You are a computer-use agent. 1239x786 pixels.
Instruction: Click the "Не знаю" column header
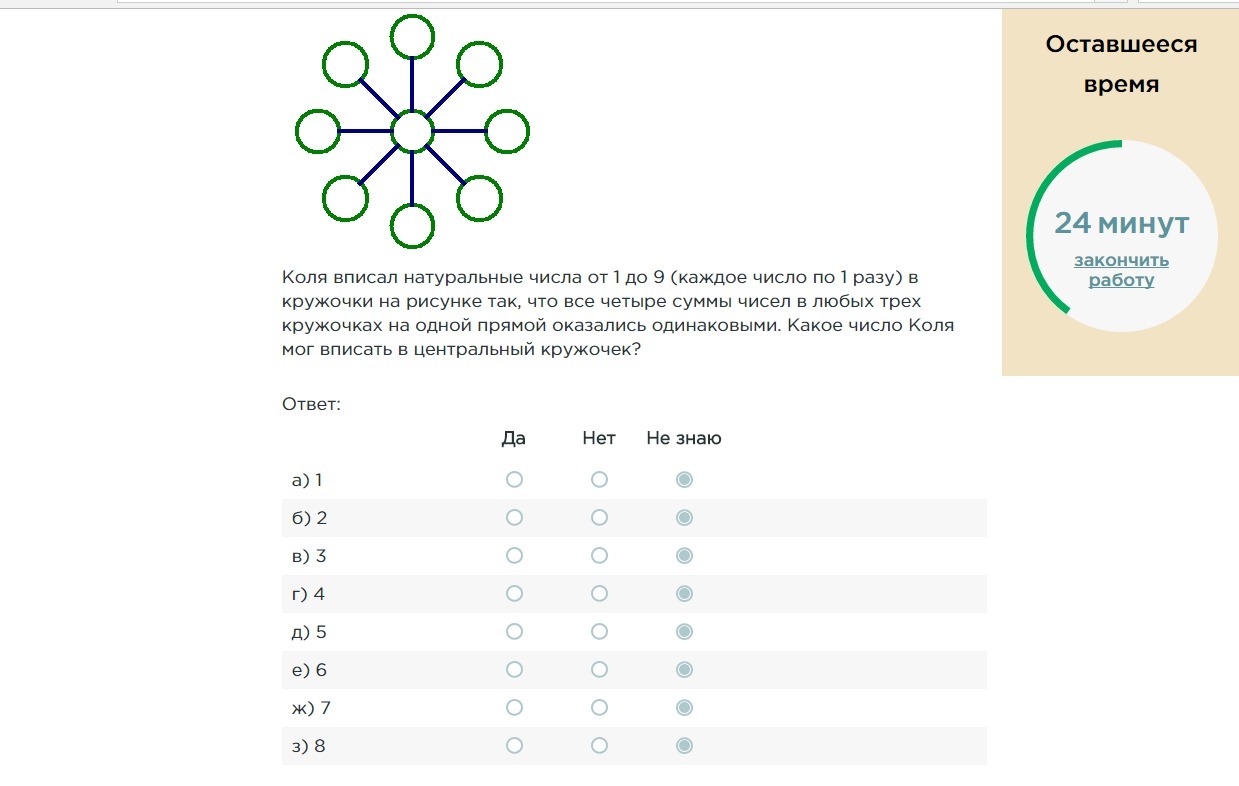click(684, 438)
